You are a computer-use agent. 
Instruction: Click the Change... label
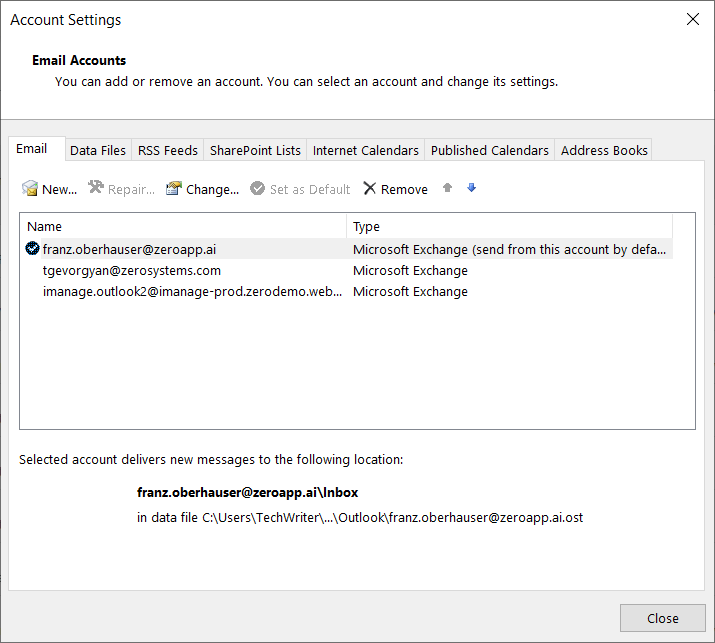tap(212, 189)
